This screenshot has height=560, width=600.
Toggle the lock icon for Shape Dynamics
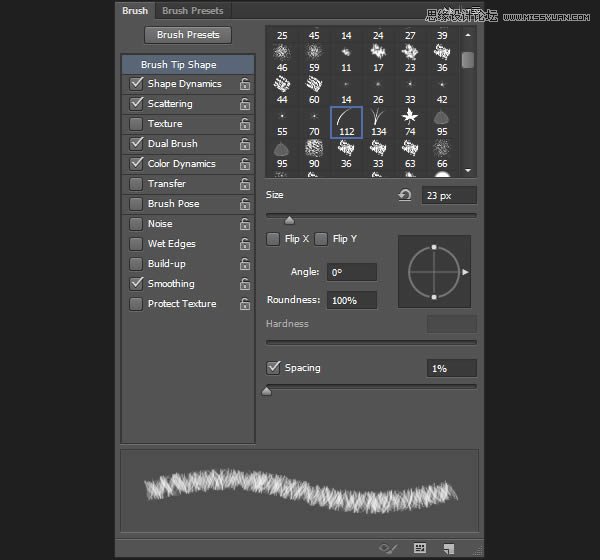point(245,84)
